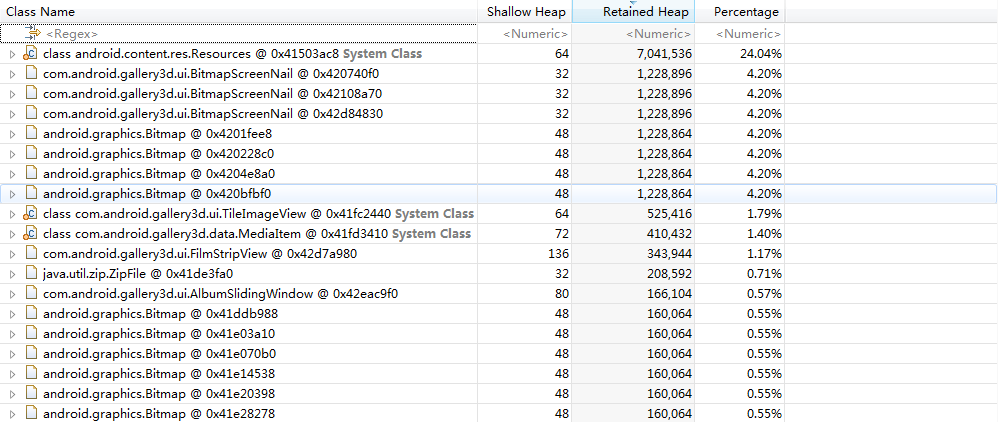Expand AlbumSlidingWindow @ 0x42eac9f0 row

pyautogui.click(x=11, y=294)
